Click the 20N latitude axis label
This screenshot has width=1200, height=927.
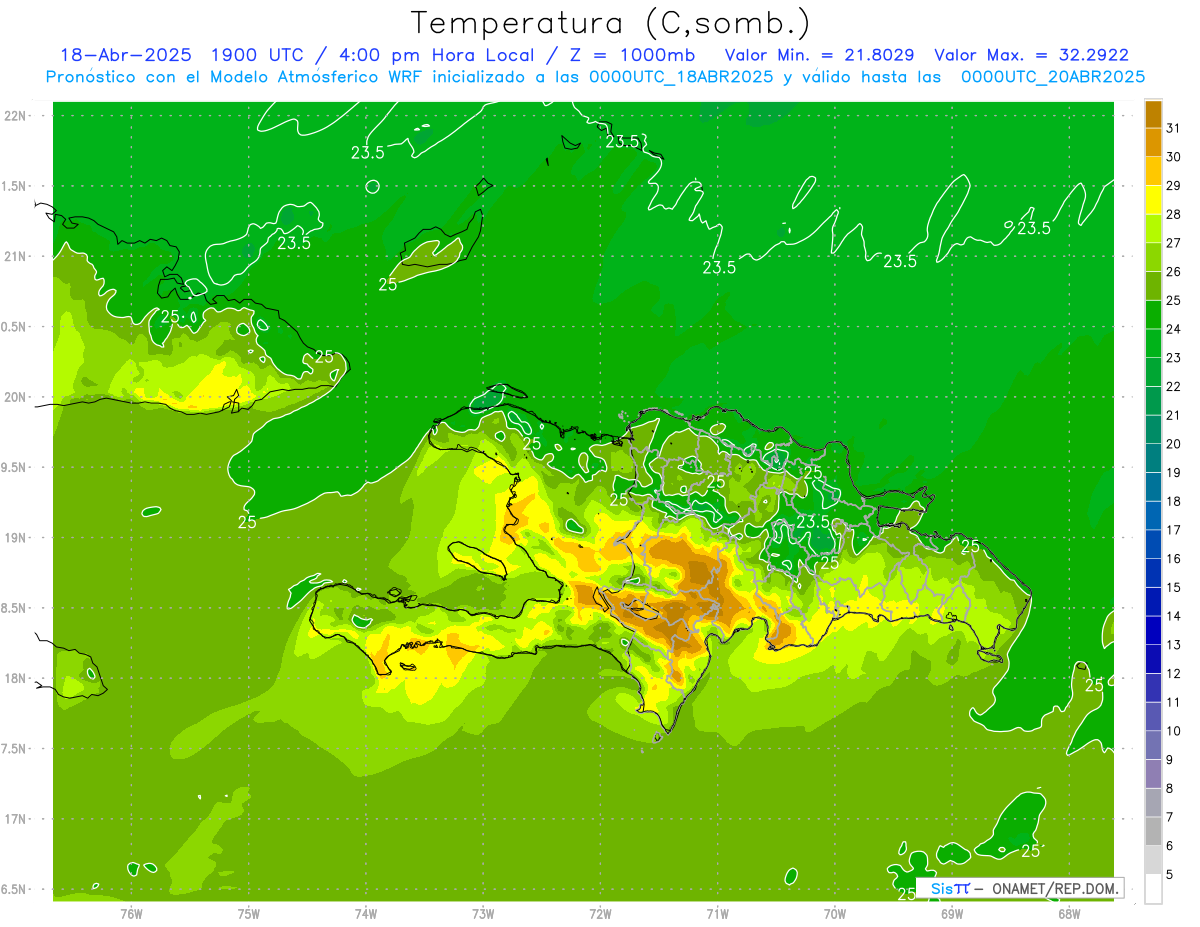[17, 397]
